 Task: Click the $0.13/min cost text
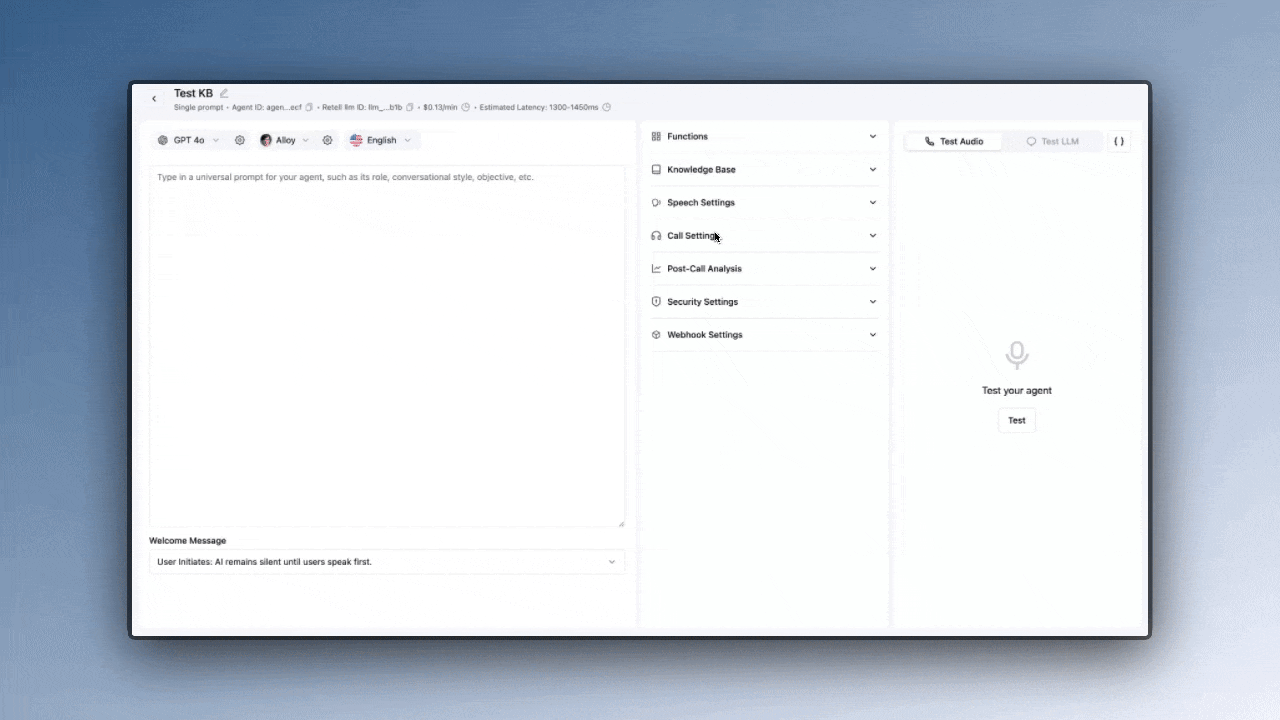pos(440,107)
